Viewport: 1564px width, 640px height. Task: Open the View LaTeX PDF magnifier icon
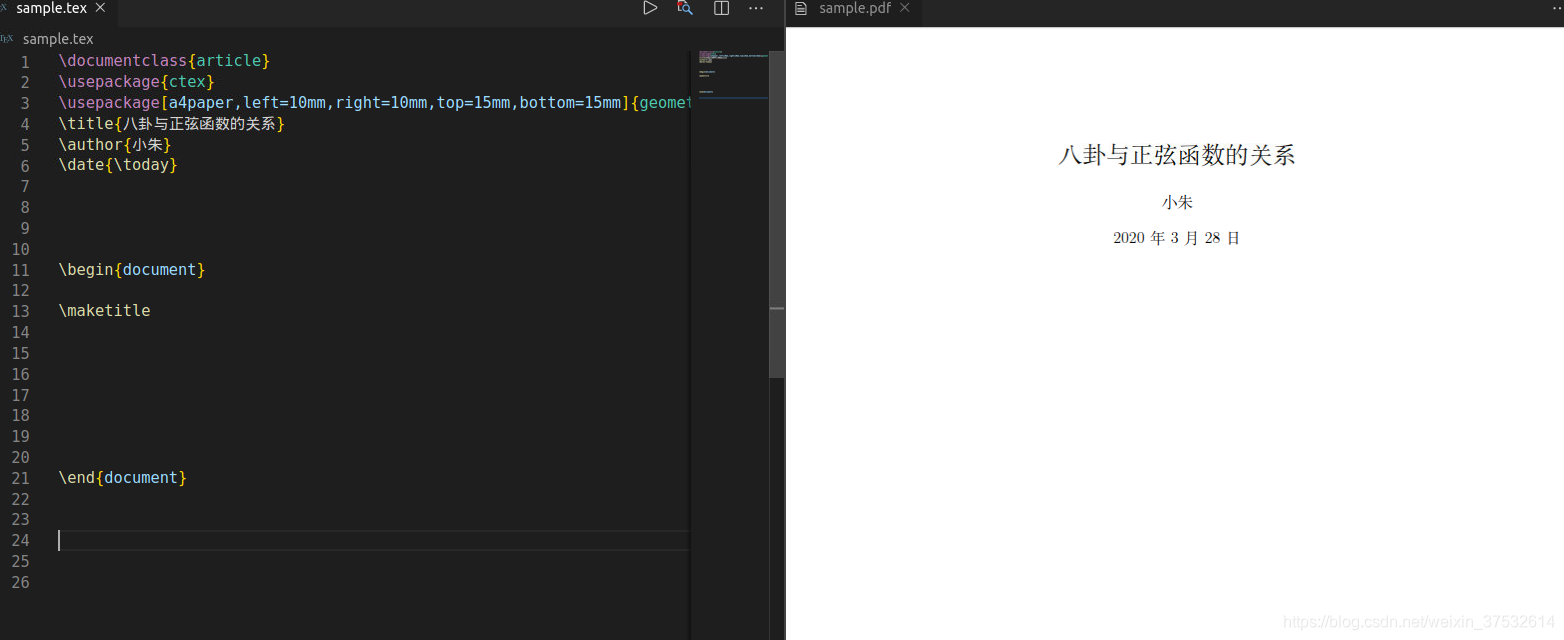[685, 8]
